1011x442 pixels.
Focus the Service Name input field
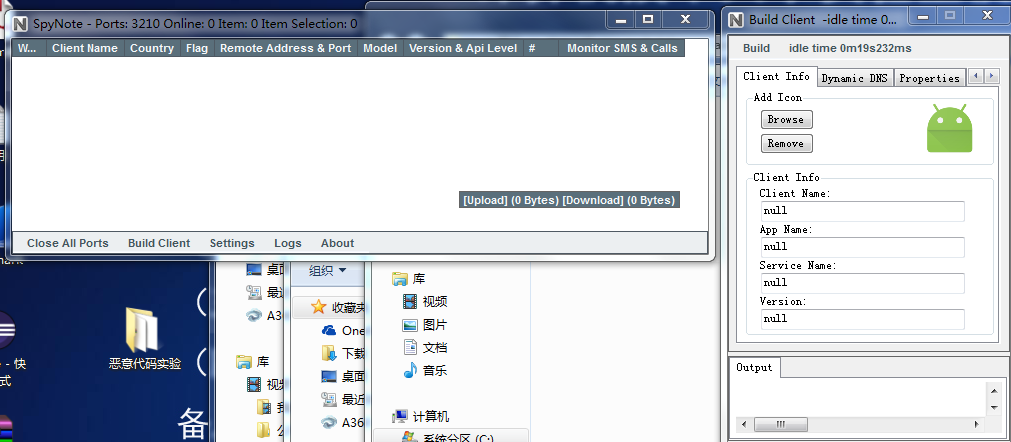tap(863, 283)
